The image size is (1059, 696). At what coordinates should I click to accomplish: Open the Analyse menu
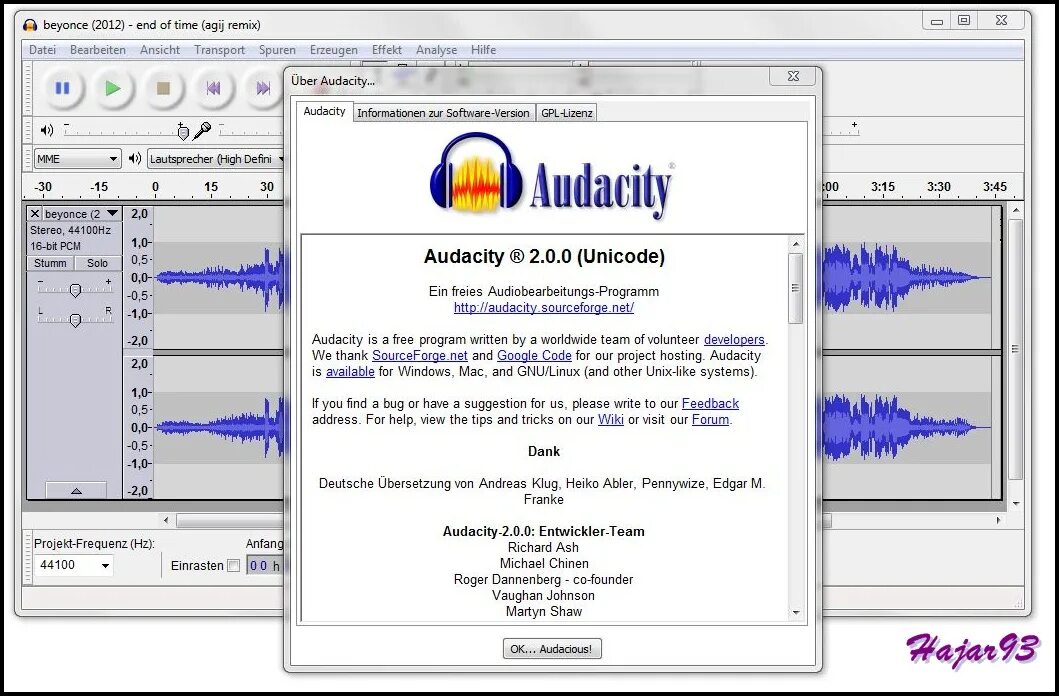coord(436,50)
